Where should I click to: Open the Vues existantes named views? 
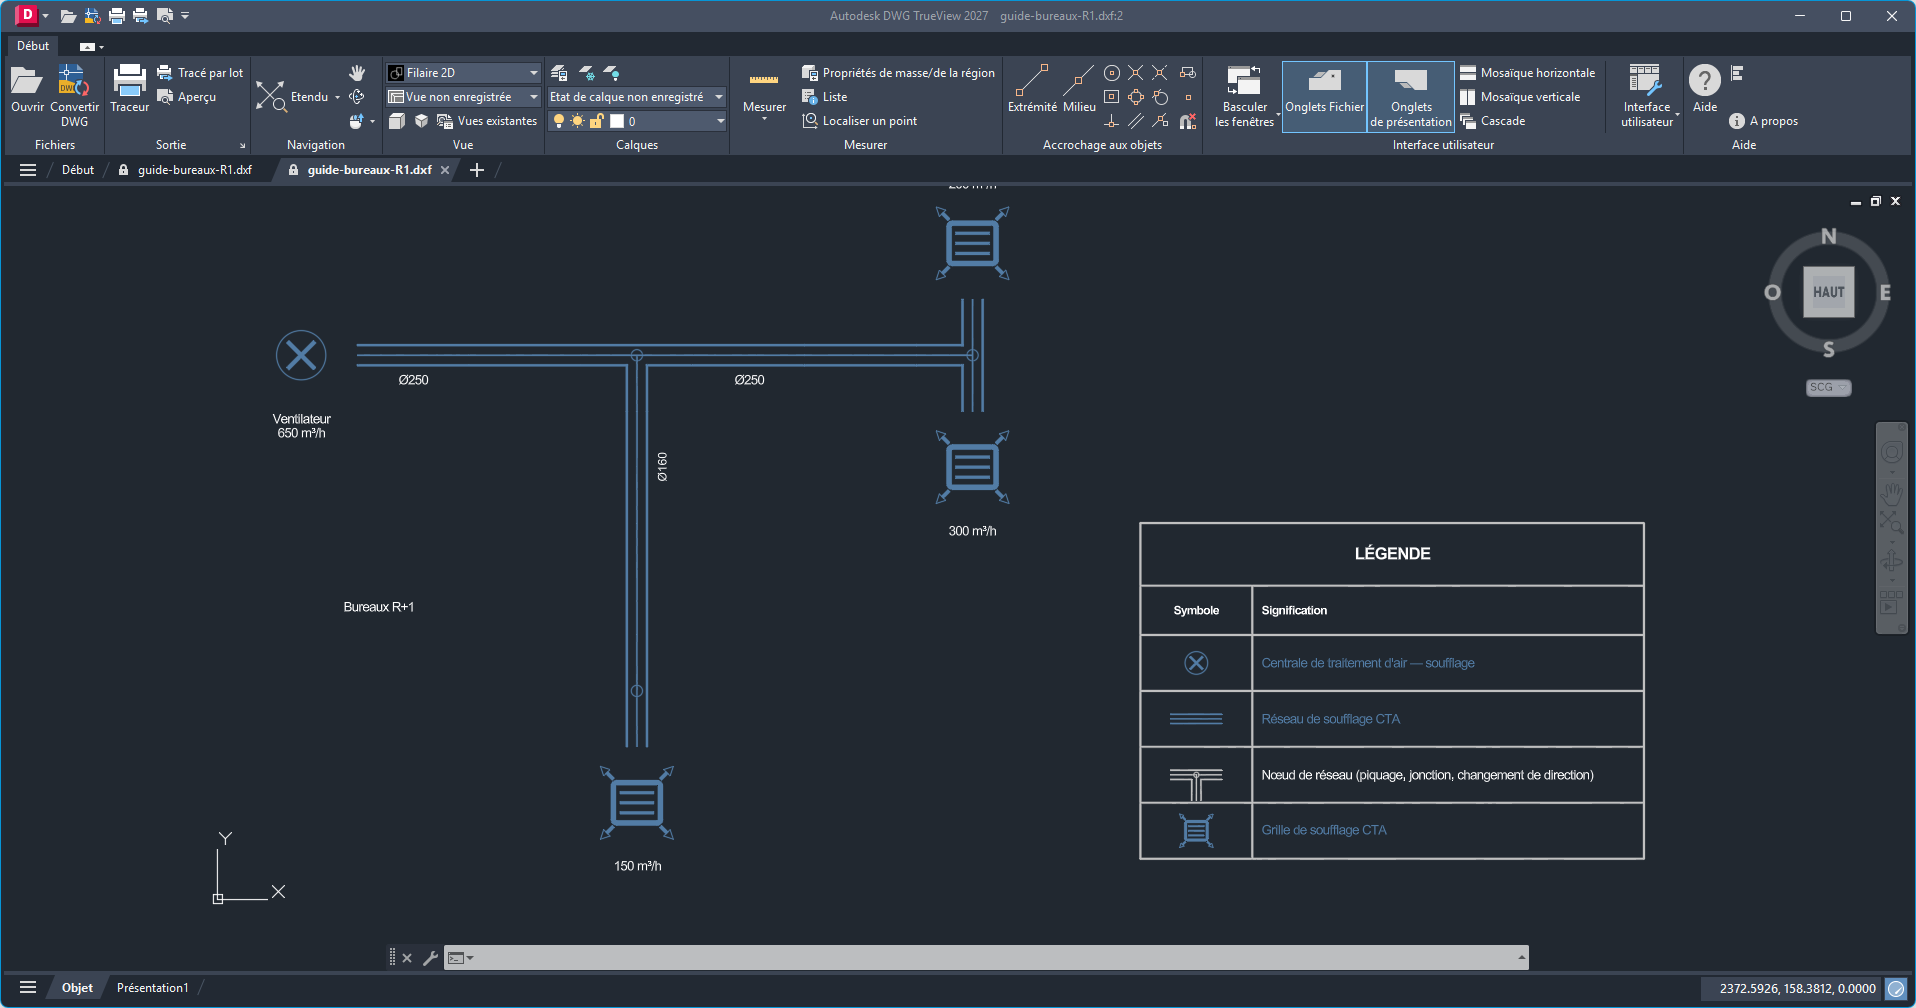click(x=487, y=121)
